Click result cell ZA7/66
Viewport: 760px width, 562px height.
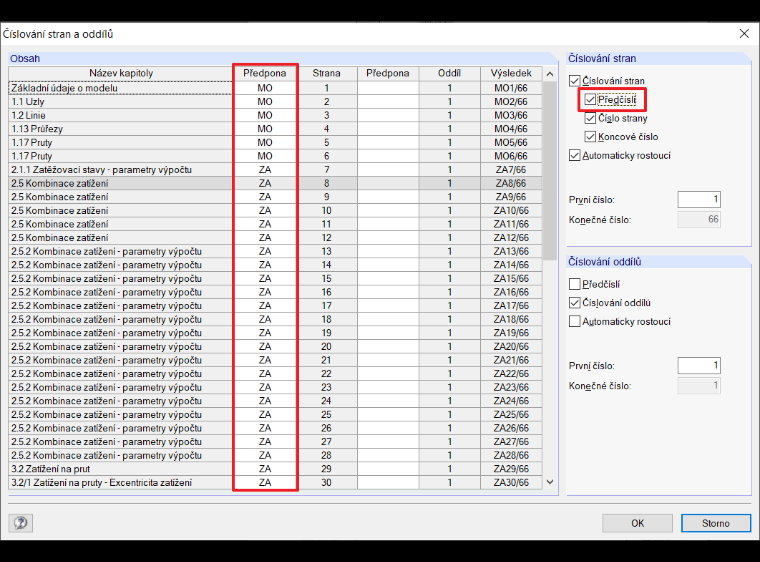pos(511,170)
